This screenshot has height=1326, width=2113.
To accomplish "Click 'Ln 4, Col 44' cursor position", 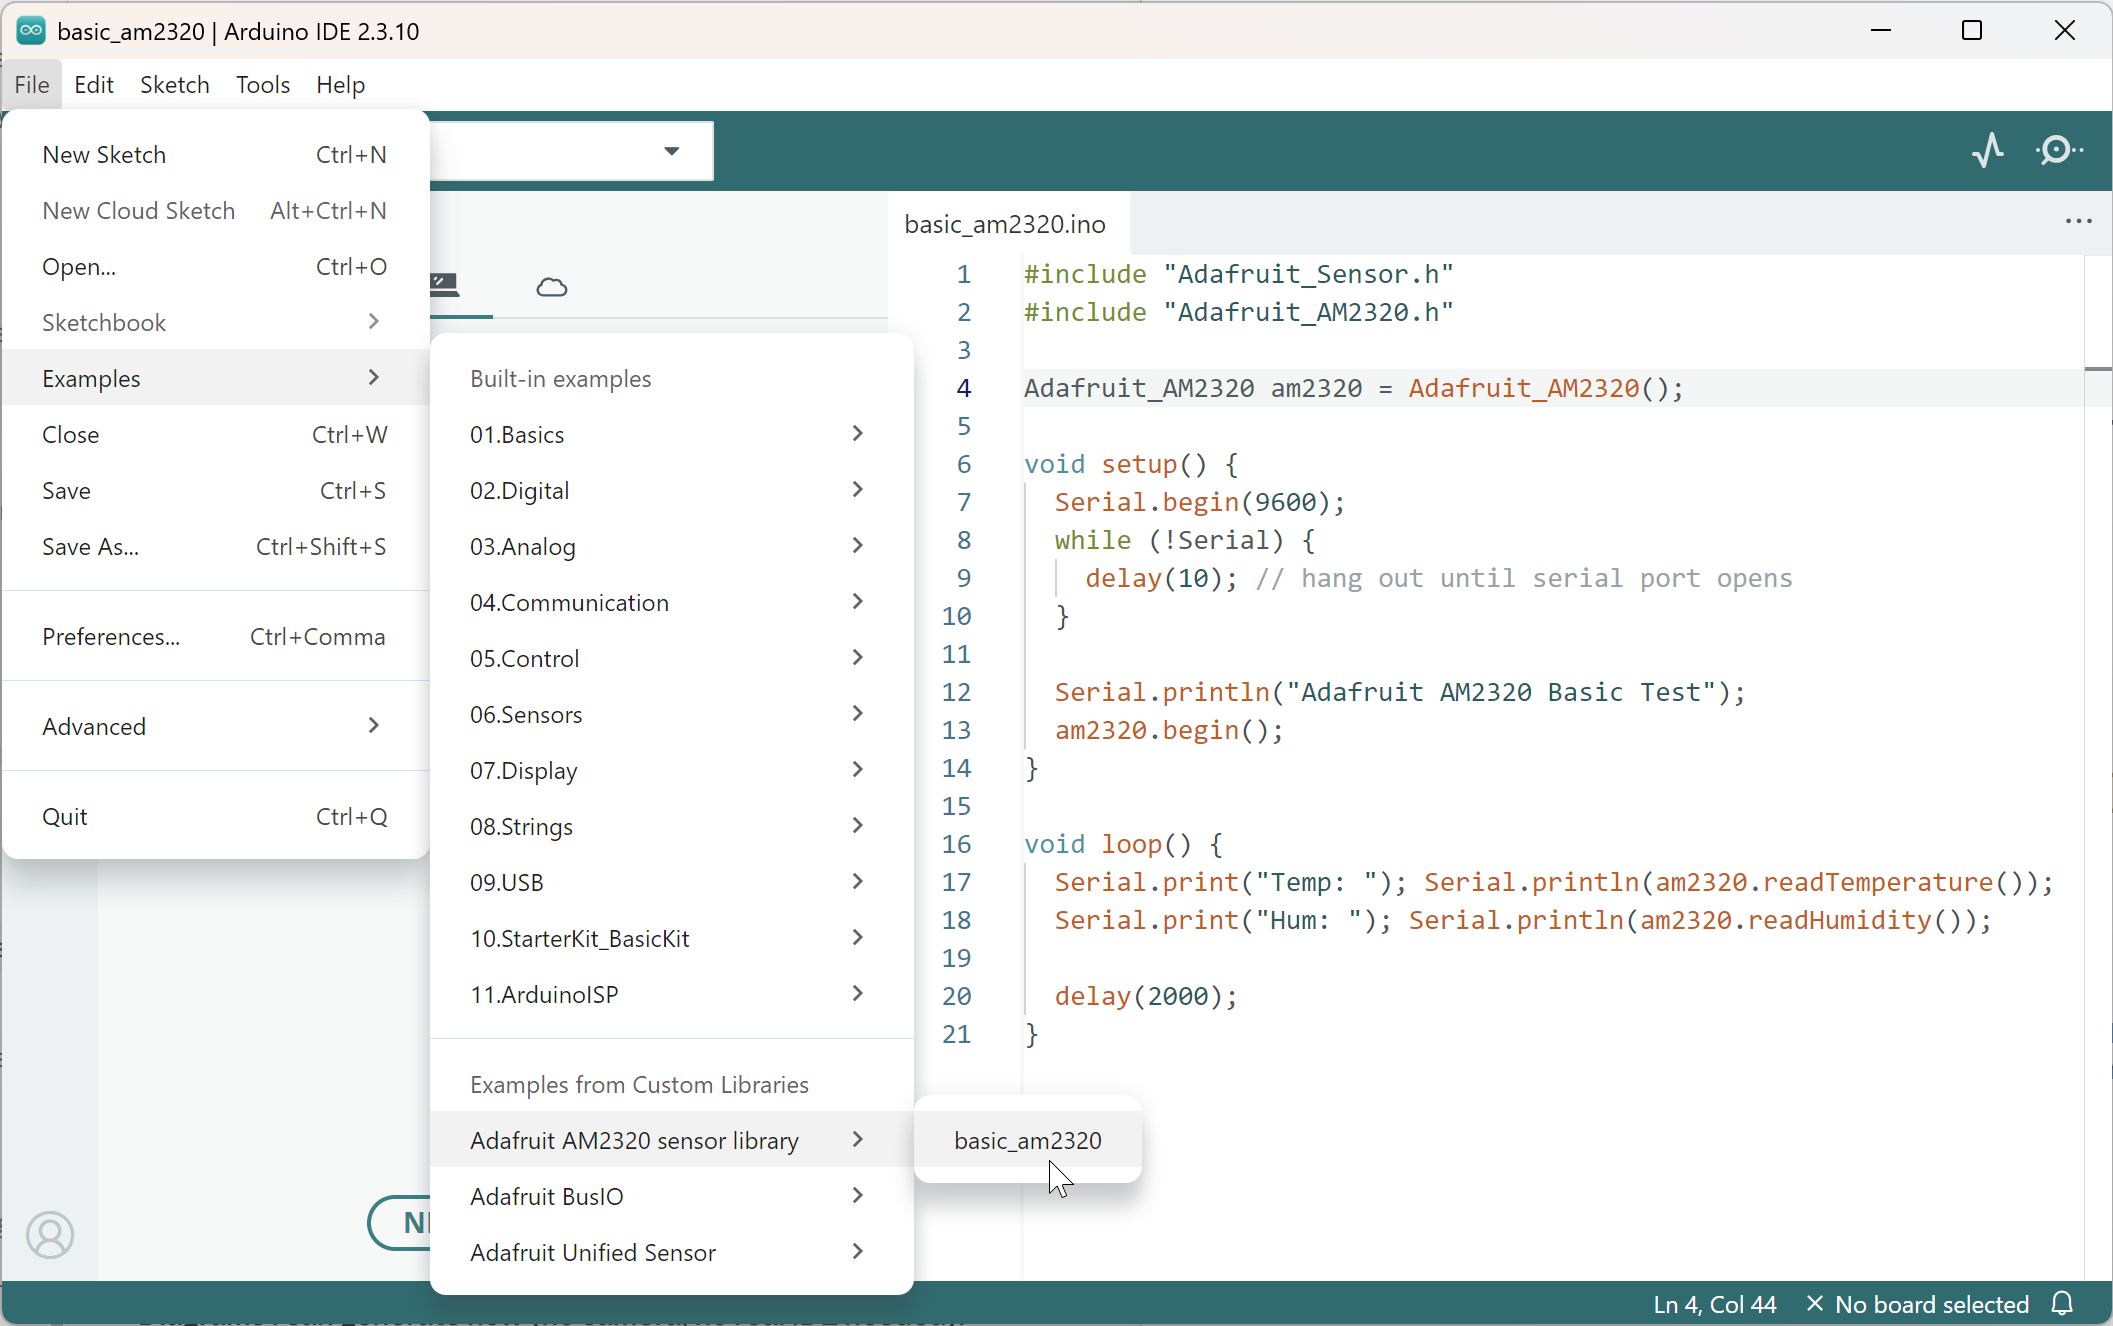I will coord(1715,1304).
